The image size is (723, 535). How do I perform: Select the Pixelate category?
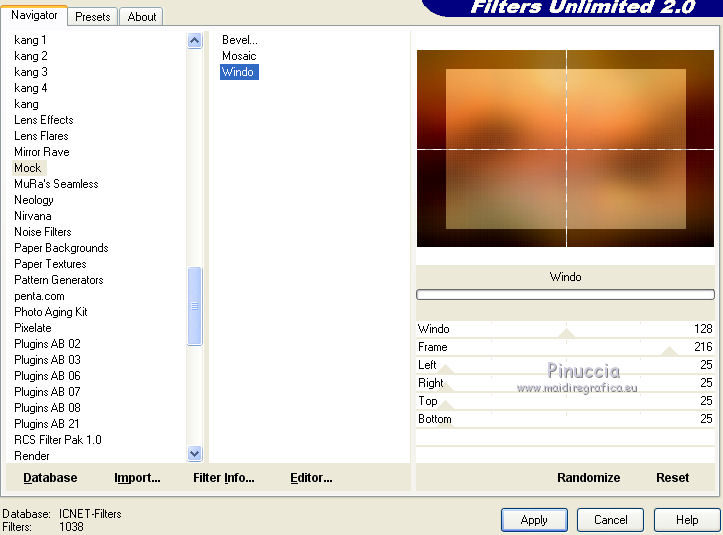click(x=33, y=328)
